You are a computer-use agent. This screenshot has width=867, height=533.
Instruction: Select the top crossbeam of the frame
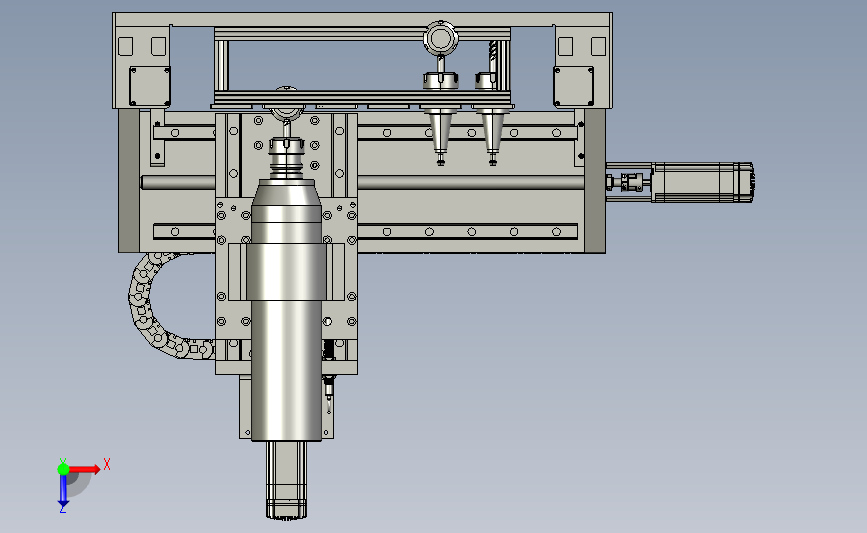pos(362,19)
